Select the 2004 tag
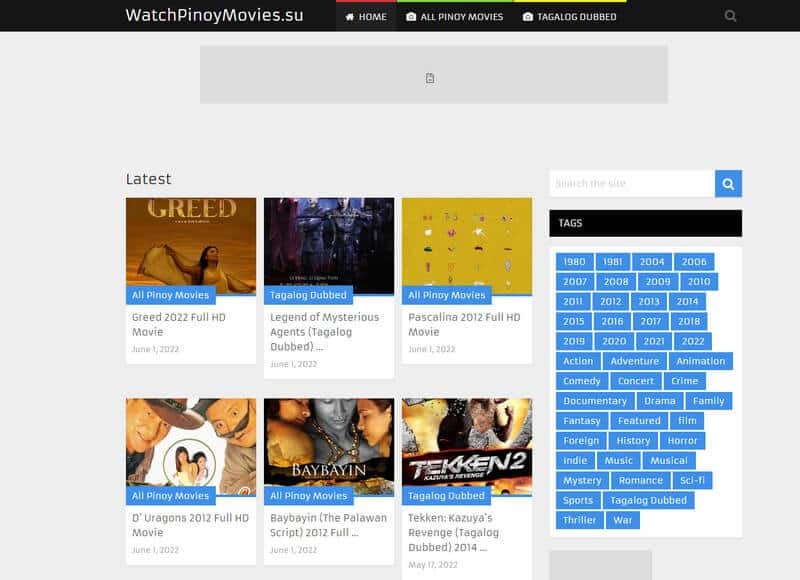The image size is (800, 580). [x=652, y=262]
